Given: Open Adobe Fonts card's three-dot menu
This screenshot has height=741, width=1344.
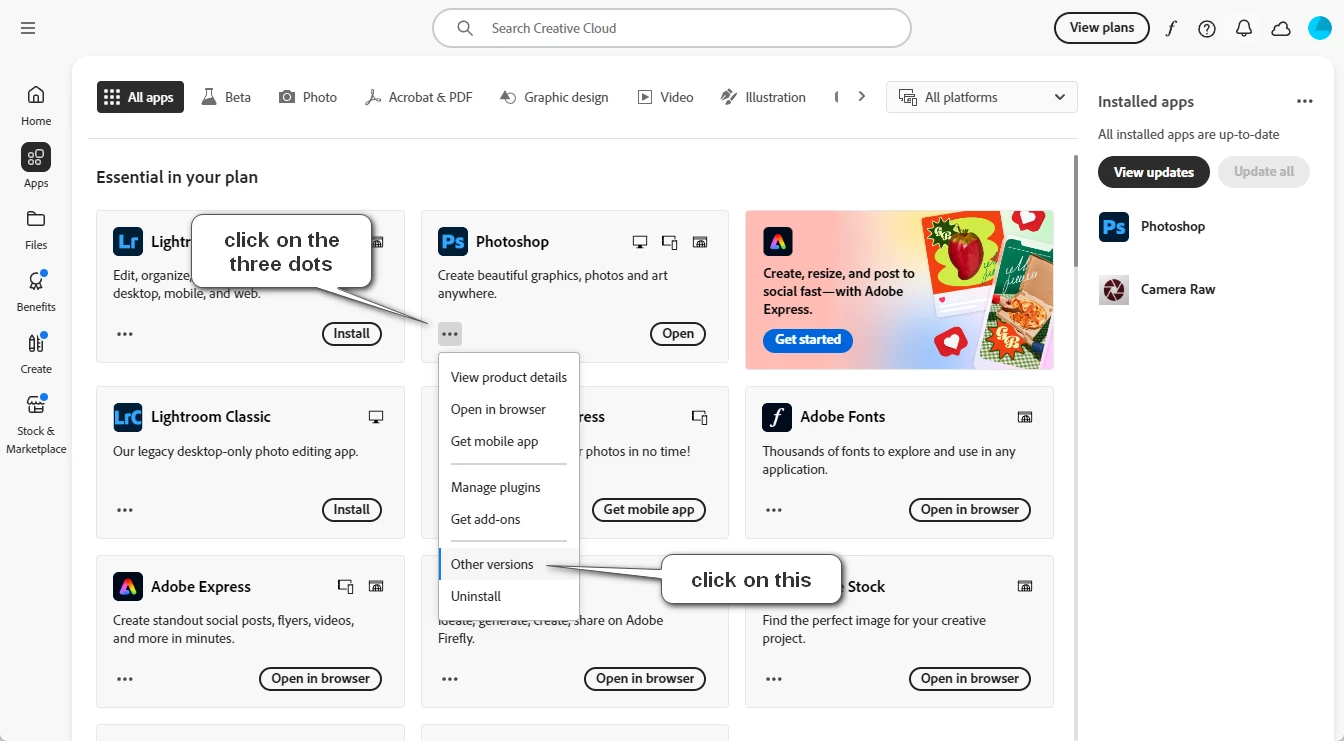Looking at the screenshot, I should (x=774, y=510).
